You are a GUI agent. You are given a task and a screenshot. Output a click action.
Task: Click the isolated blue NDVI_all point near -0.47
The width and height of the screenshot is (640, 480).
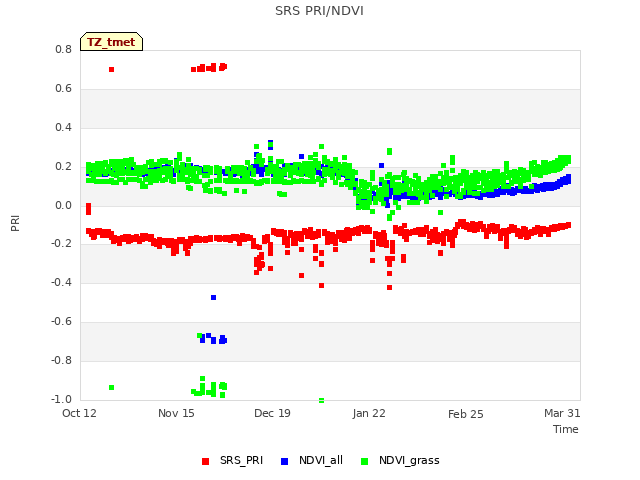click(213, 298)
